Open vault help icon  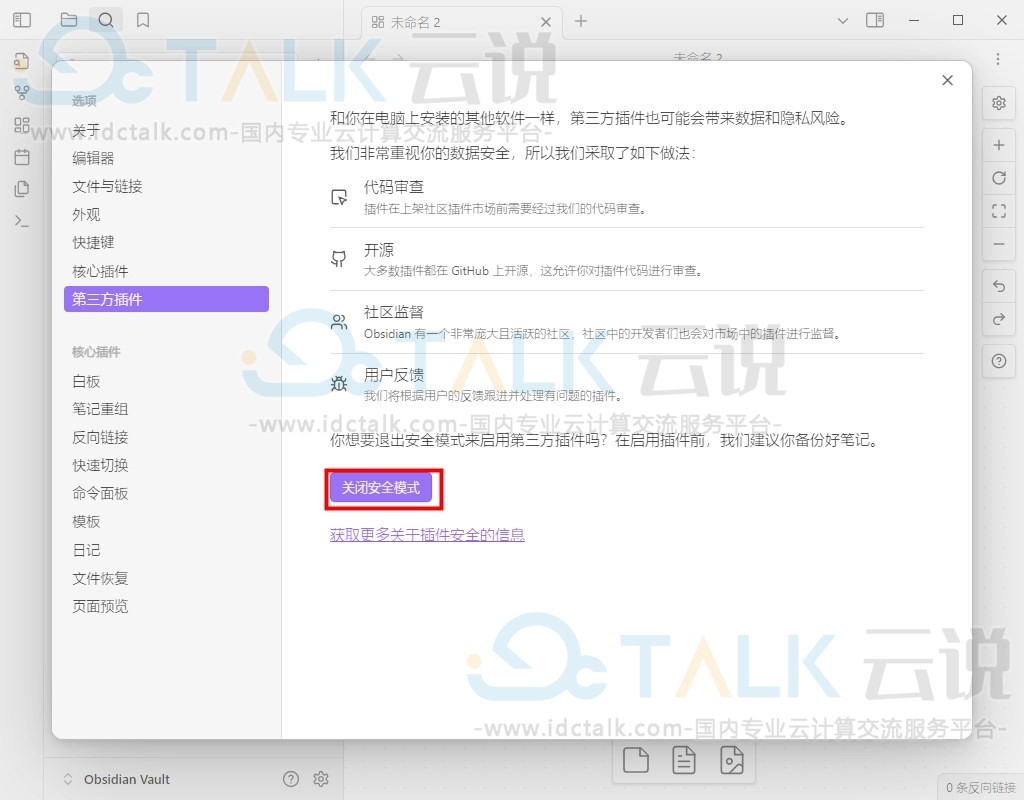tap(291, 778)
